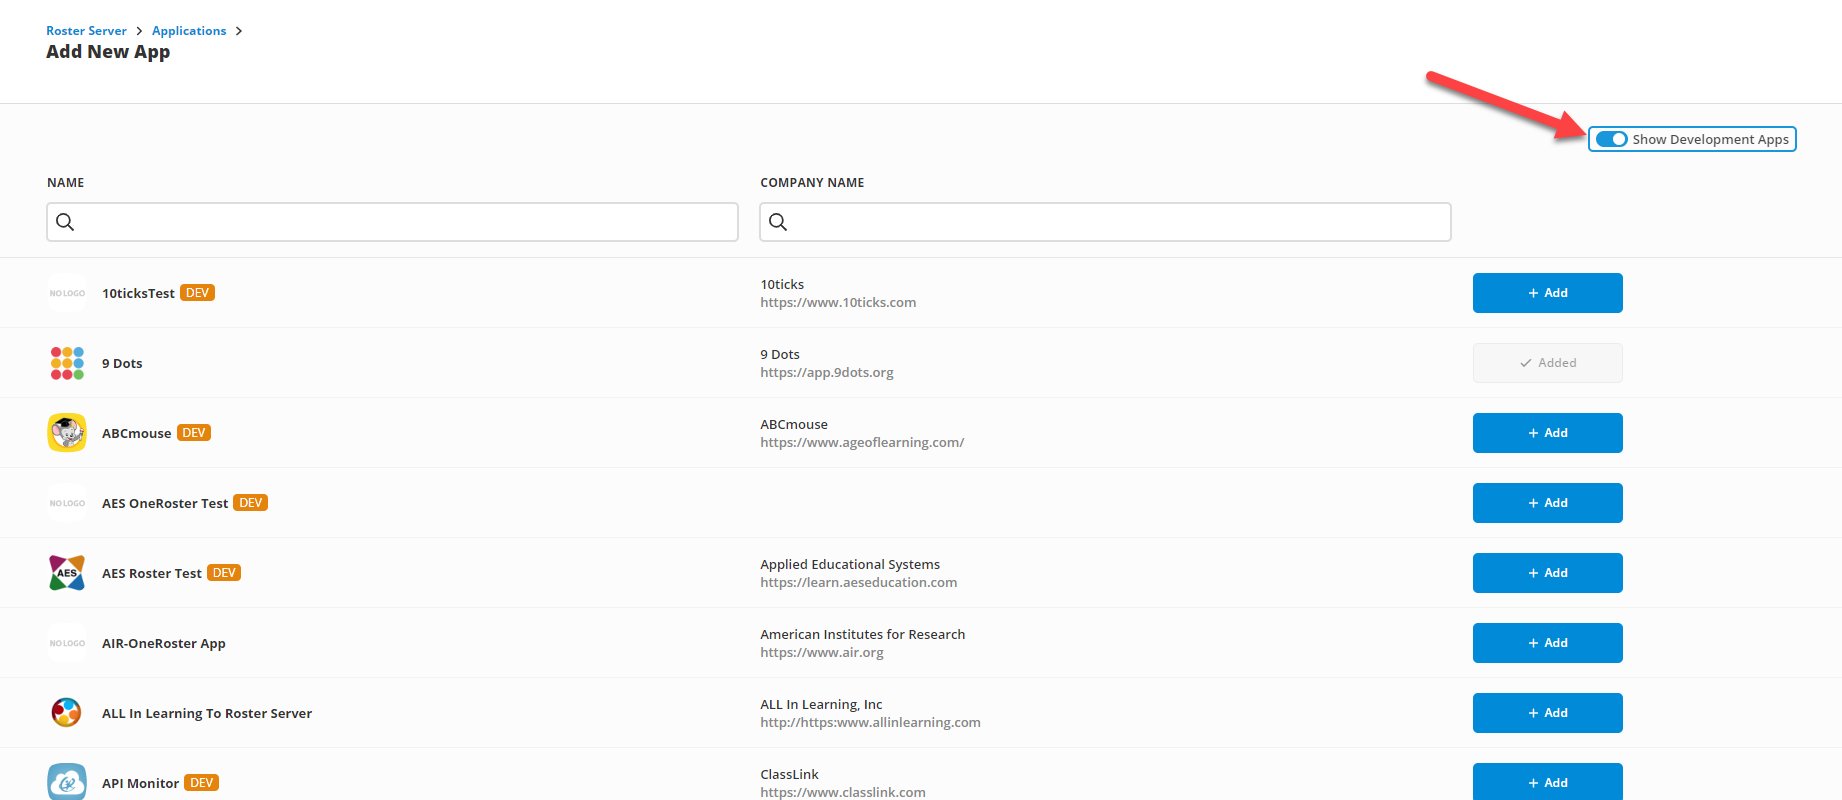
Task: Click the ALL In Learning, Inc company name
Action: (821, 704)
